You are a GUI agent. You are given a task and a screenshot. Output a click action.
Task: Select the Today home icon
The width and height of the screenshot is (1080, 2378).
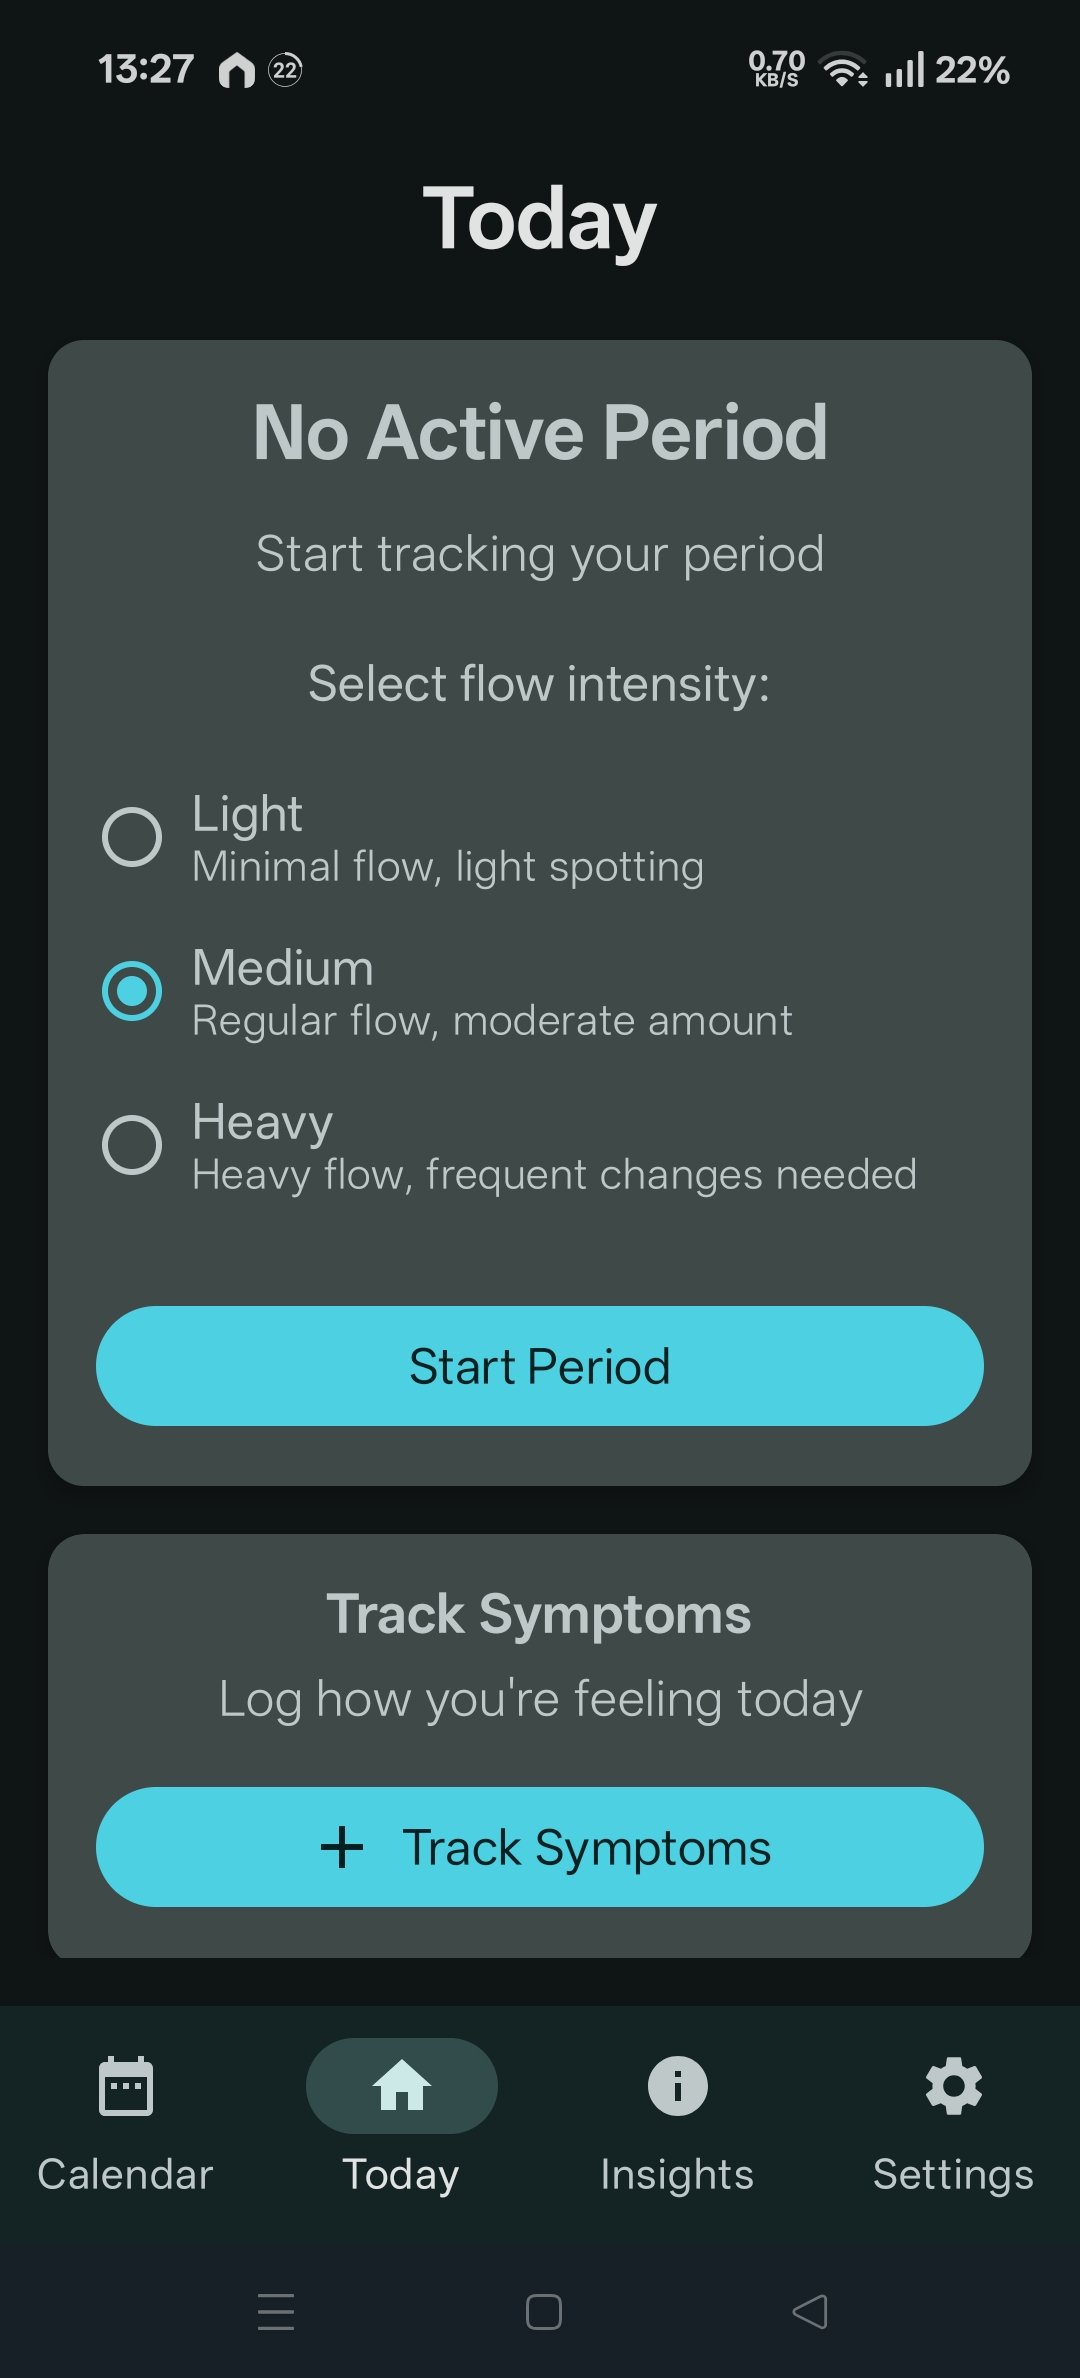400,2086
